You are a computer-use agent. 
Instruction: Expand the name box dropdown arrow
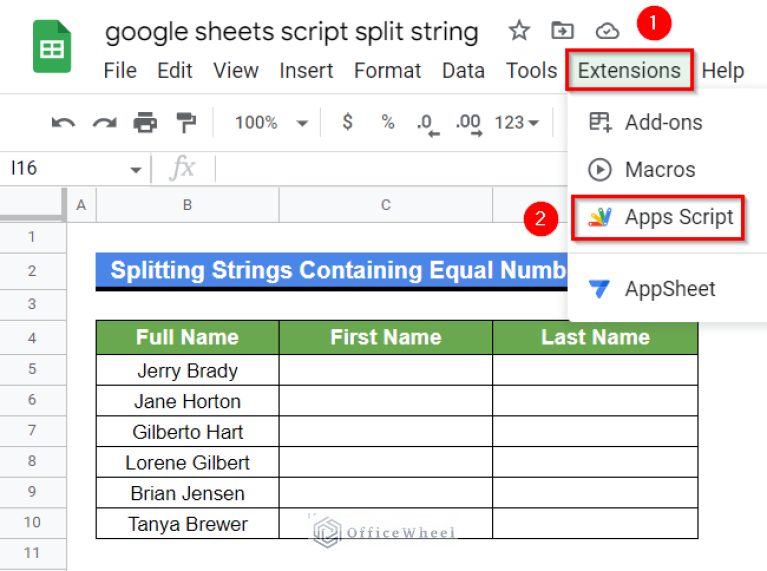[136, 170]
